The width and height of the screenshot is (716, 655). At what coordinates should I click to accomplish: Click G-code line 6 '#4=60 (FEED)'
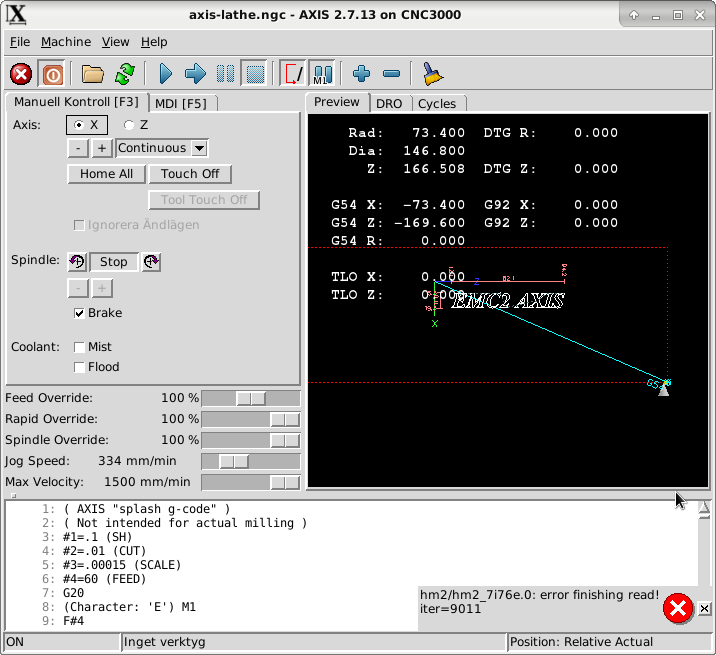(x=105, y=579)
